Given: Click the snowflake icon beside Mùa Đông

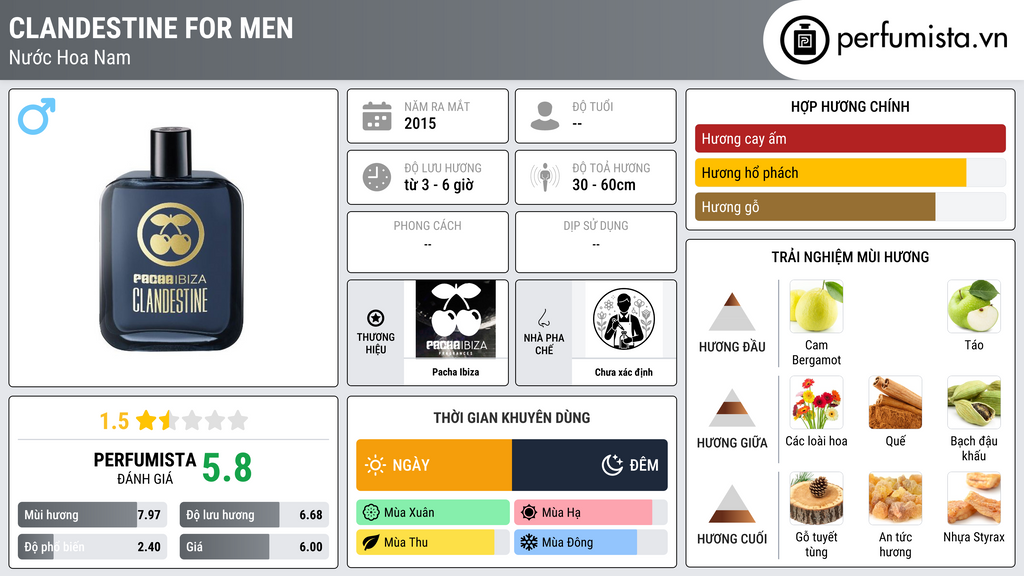Looking at the screenshot, I should pyautogui.click(x=529, y=542).
